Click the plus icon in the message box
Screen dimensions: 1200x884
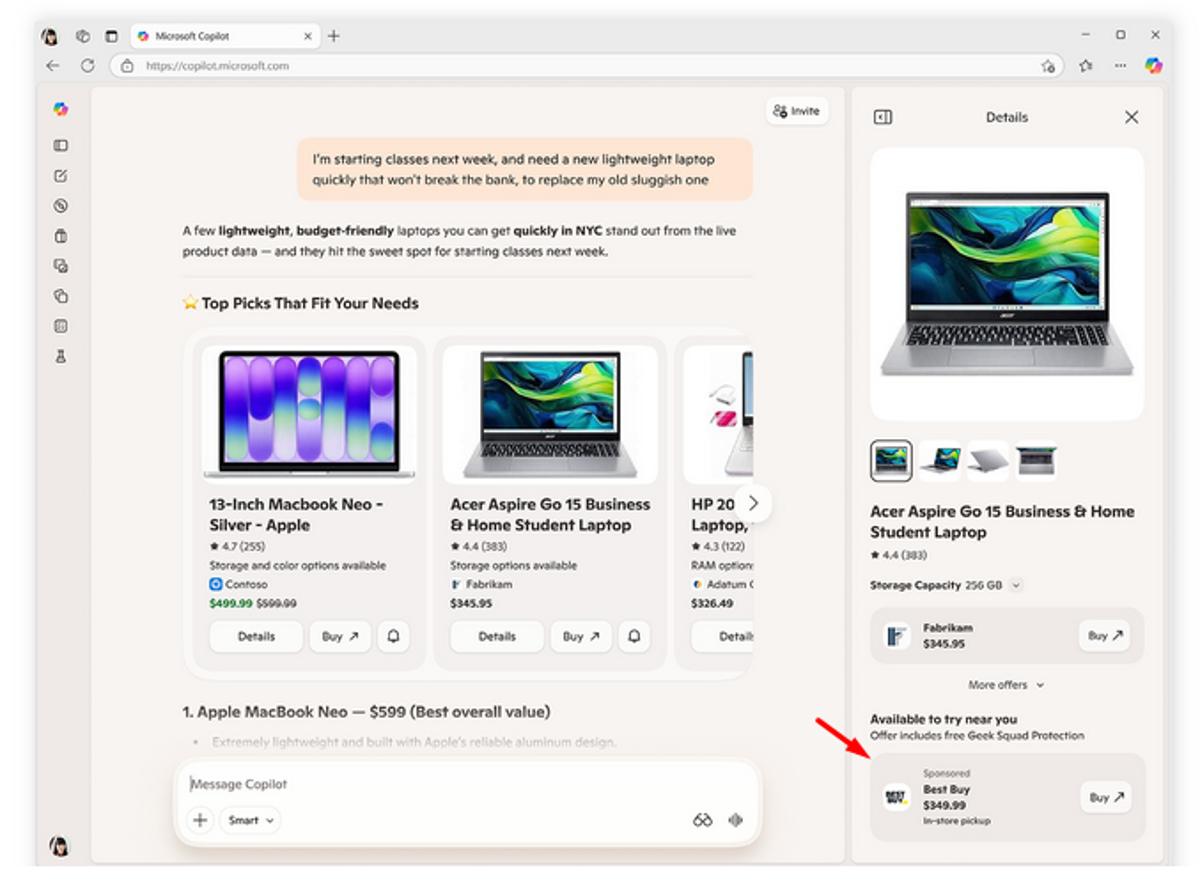(200, 820)
